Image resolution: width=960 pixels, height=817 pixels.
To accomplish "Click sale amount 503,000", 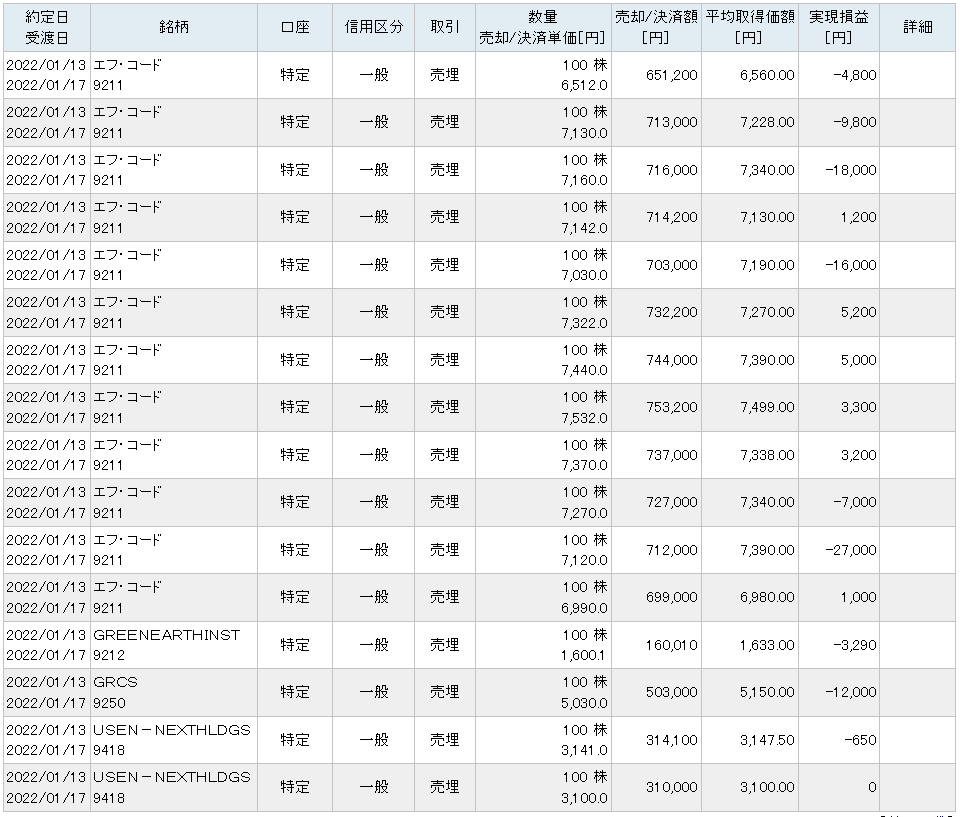I will [672, 692].
